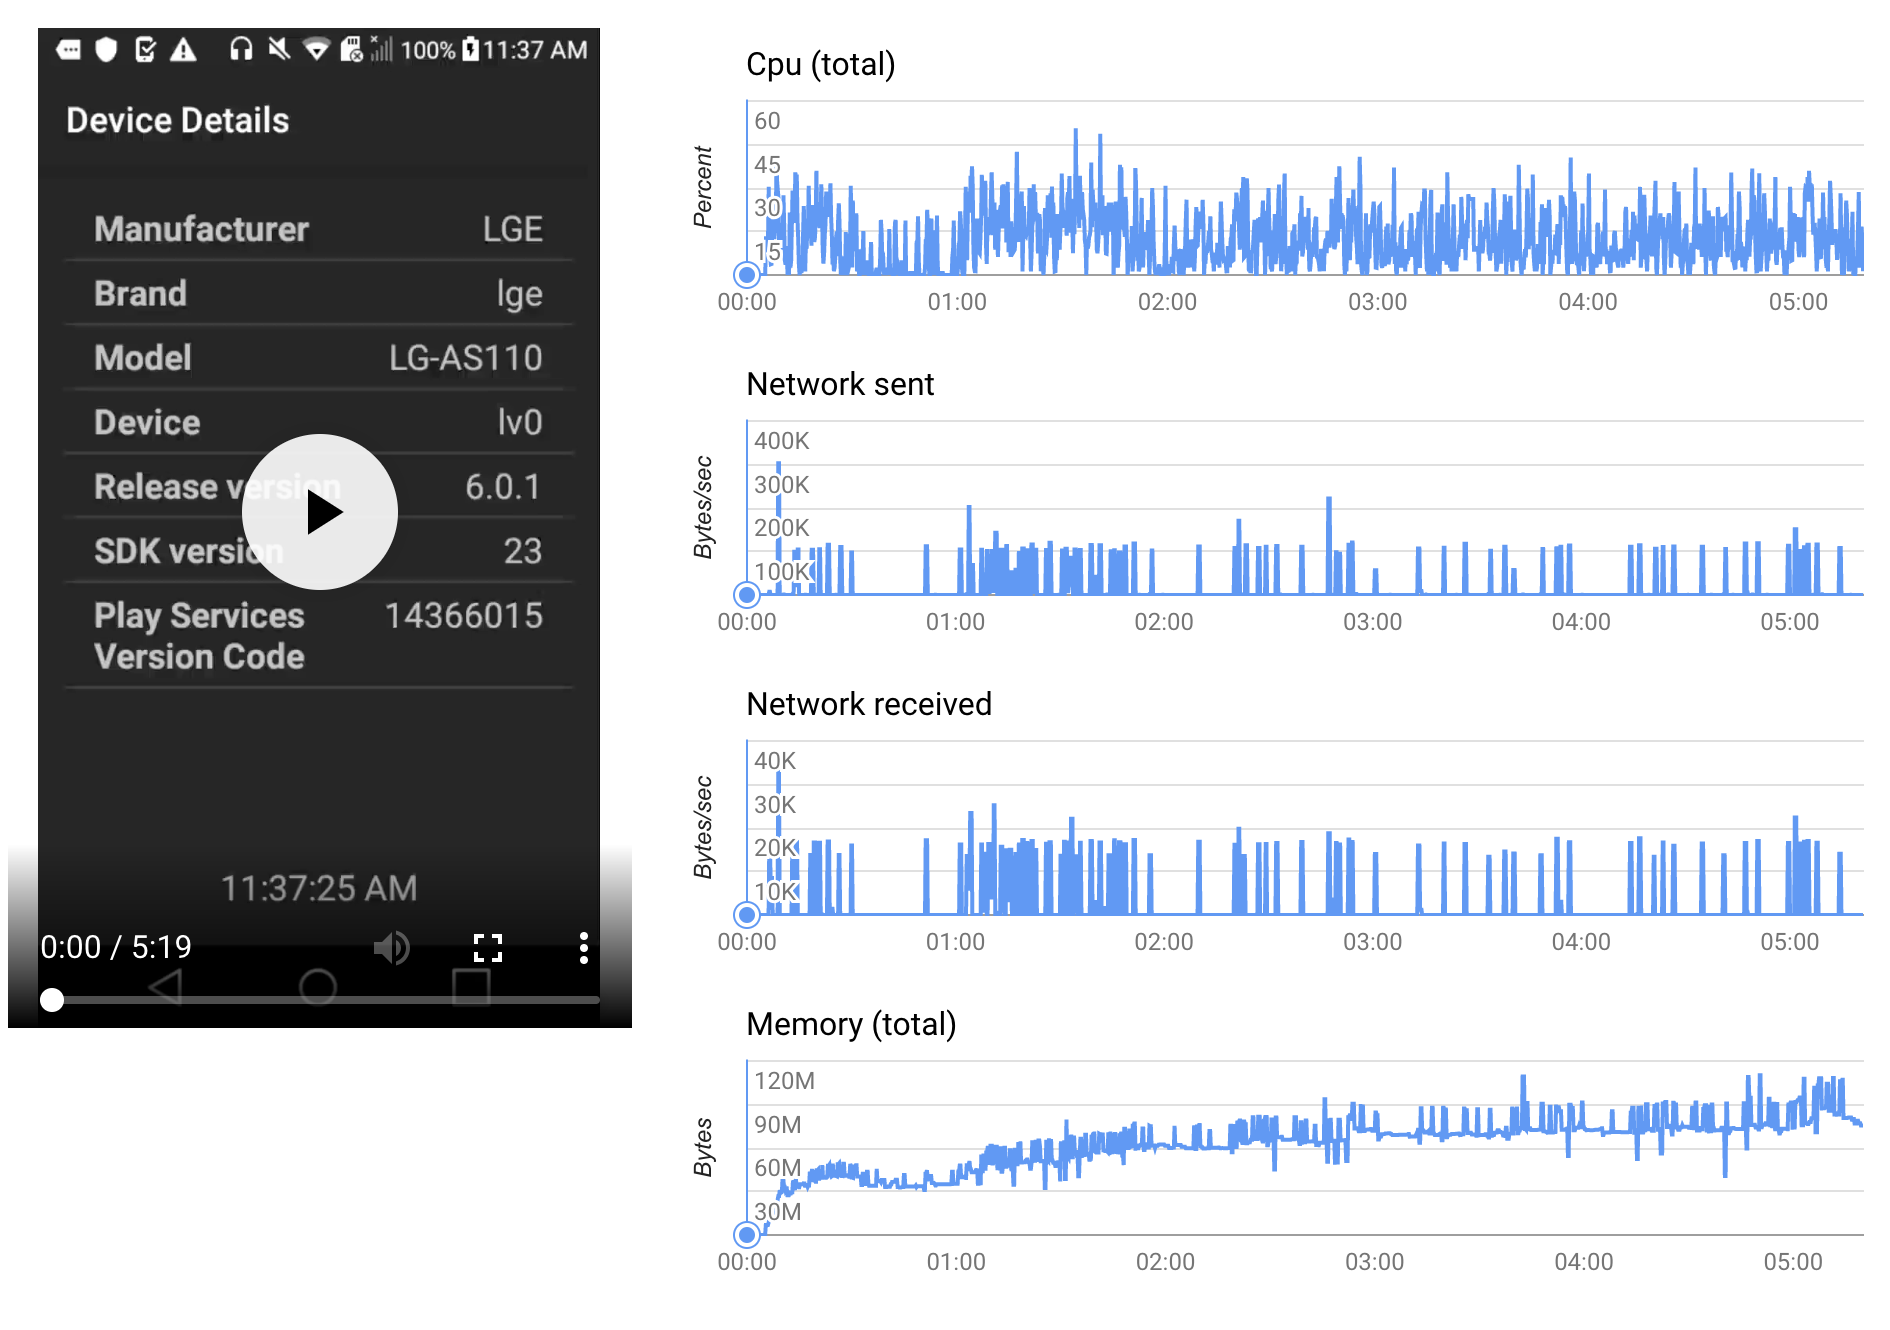
Task: Click the Android home circle icon
Action: pyautogui.click(x=318, y=987)
